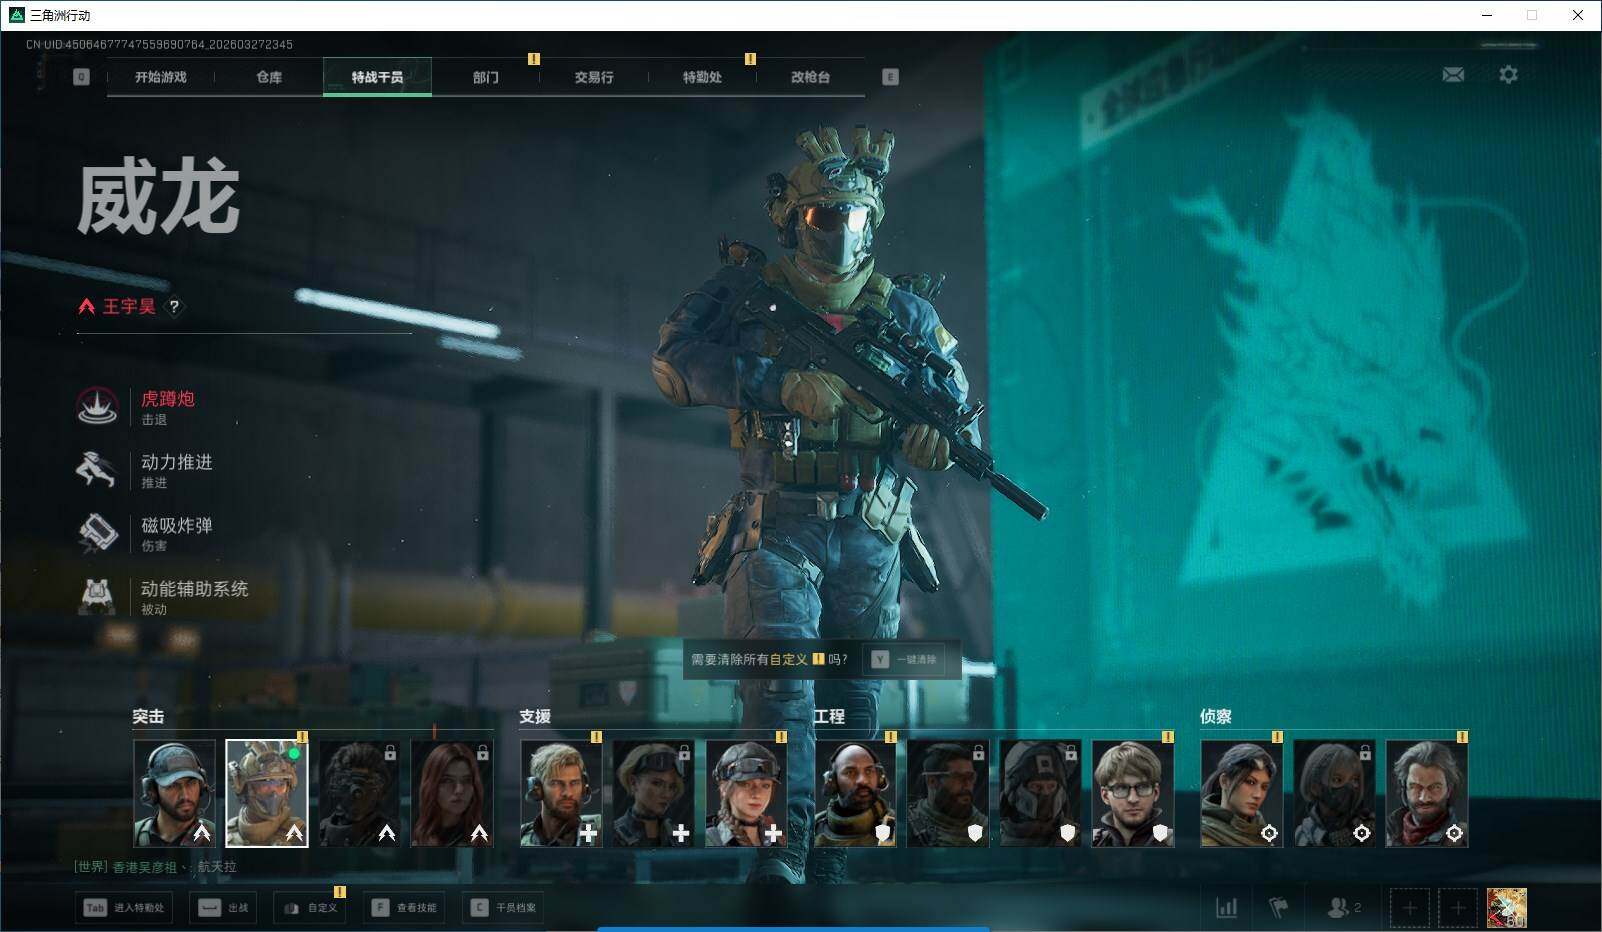The height and width of the screenshot is (932, 1602).
Task: Open the 干员档案 button
Action: click(x=504, y=907)
